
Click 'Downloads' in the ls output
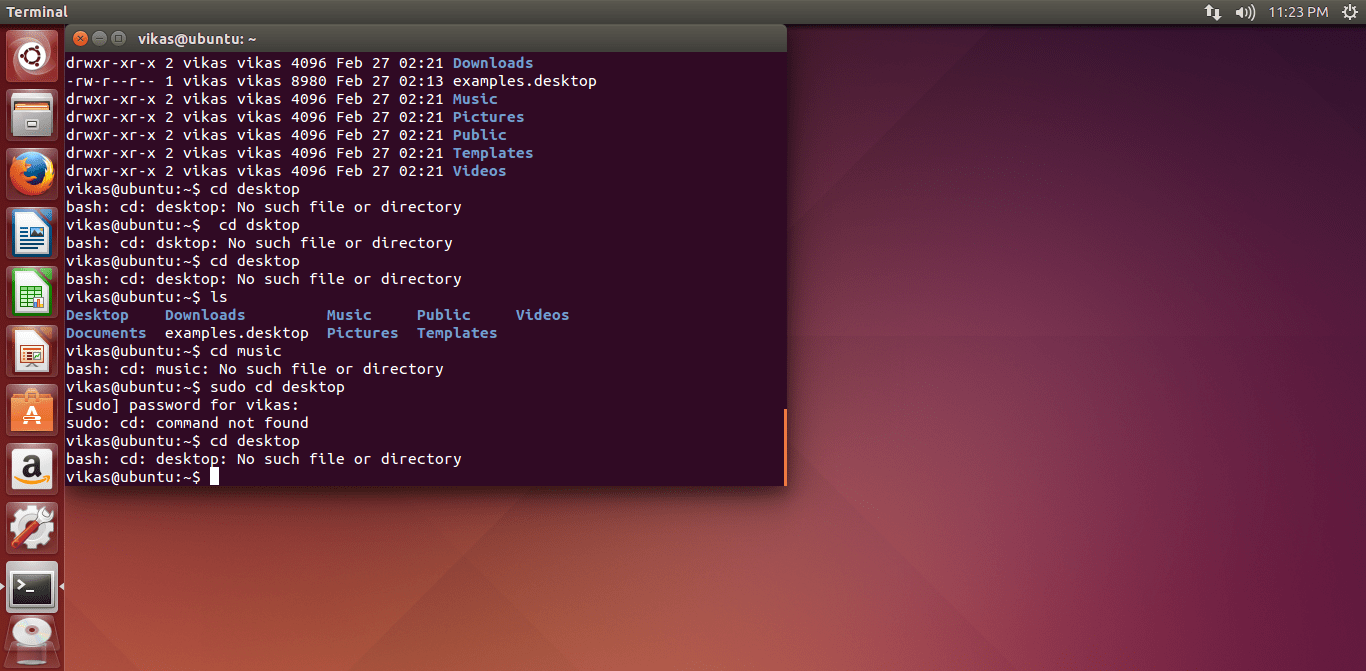tap(205, 315)
